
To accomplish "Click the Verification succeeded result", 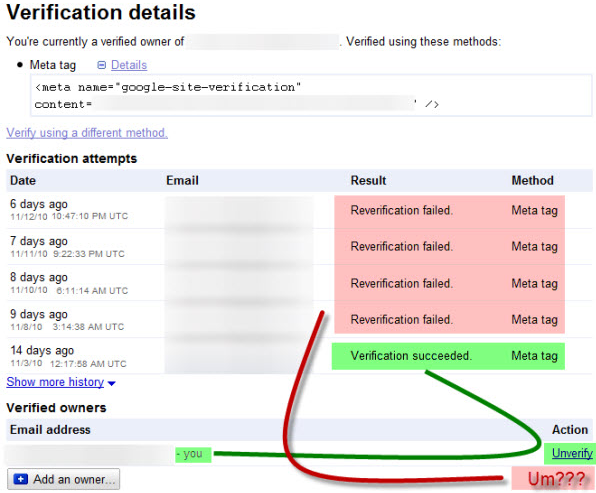I will (x=411, y=356).
